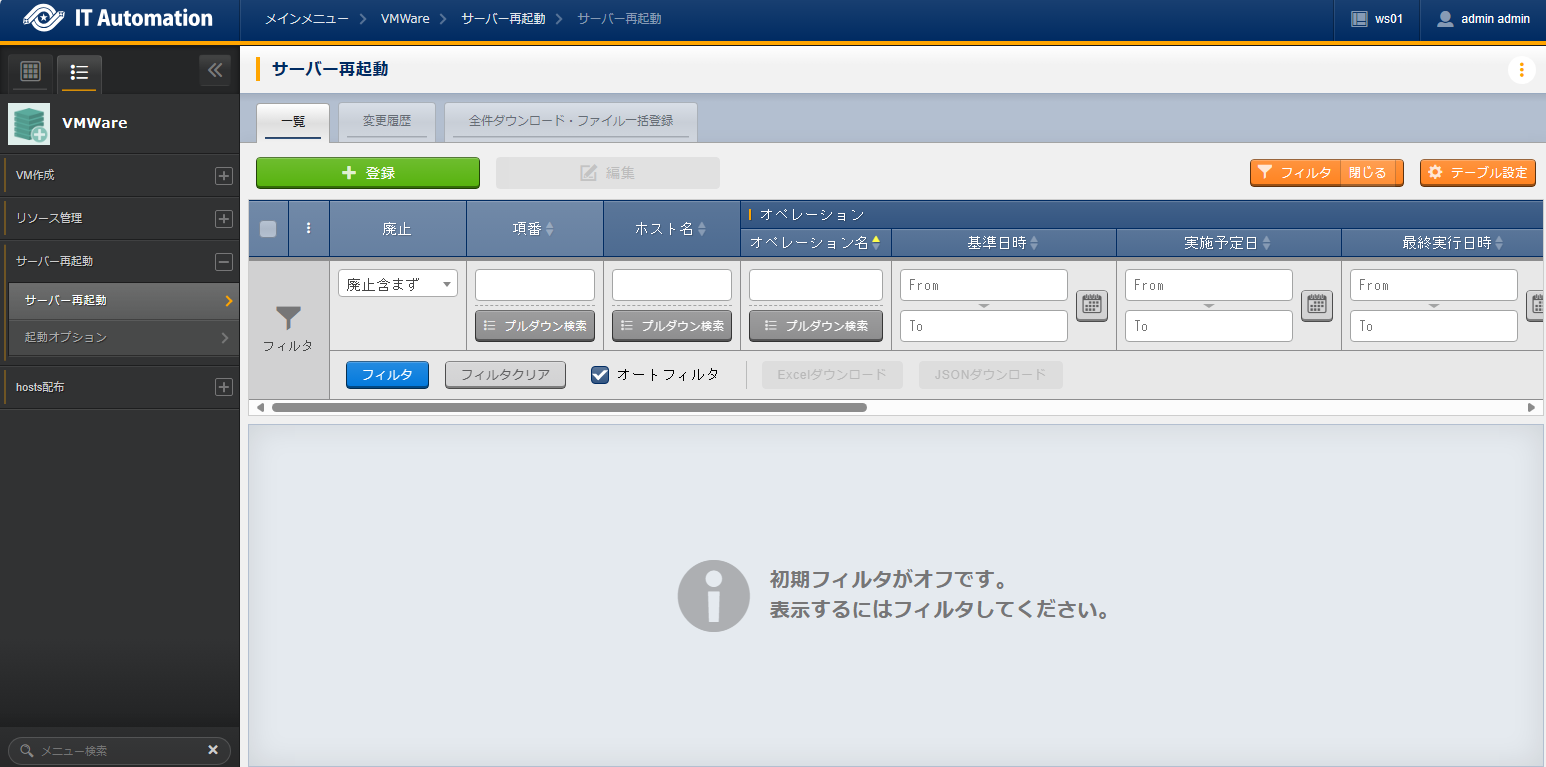The height and width of the screenshot is (767, 1546).
Task: Open calendar picker for 基準日時 filter
Action: click(x=1092, y=305)
